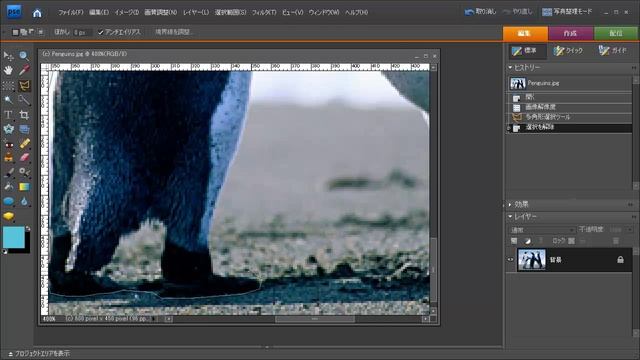Open レイヤー panel options menu
Screen dimensions: 640x360
point(633,217)
